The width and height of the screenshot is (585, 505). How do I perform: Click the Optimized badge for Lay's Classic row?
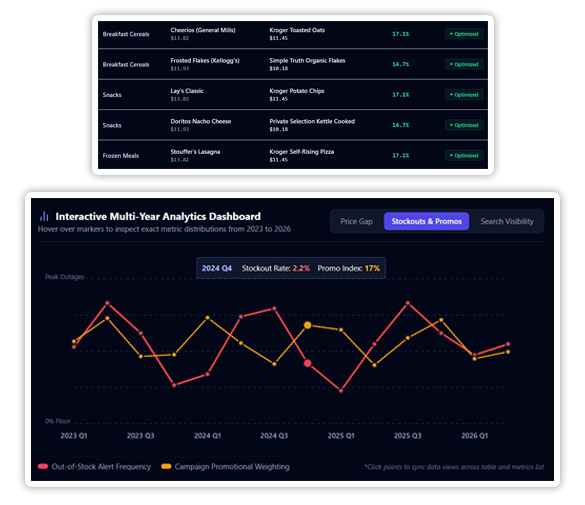[x=464, y=95]
